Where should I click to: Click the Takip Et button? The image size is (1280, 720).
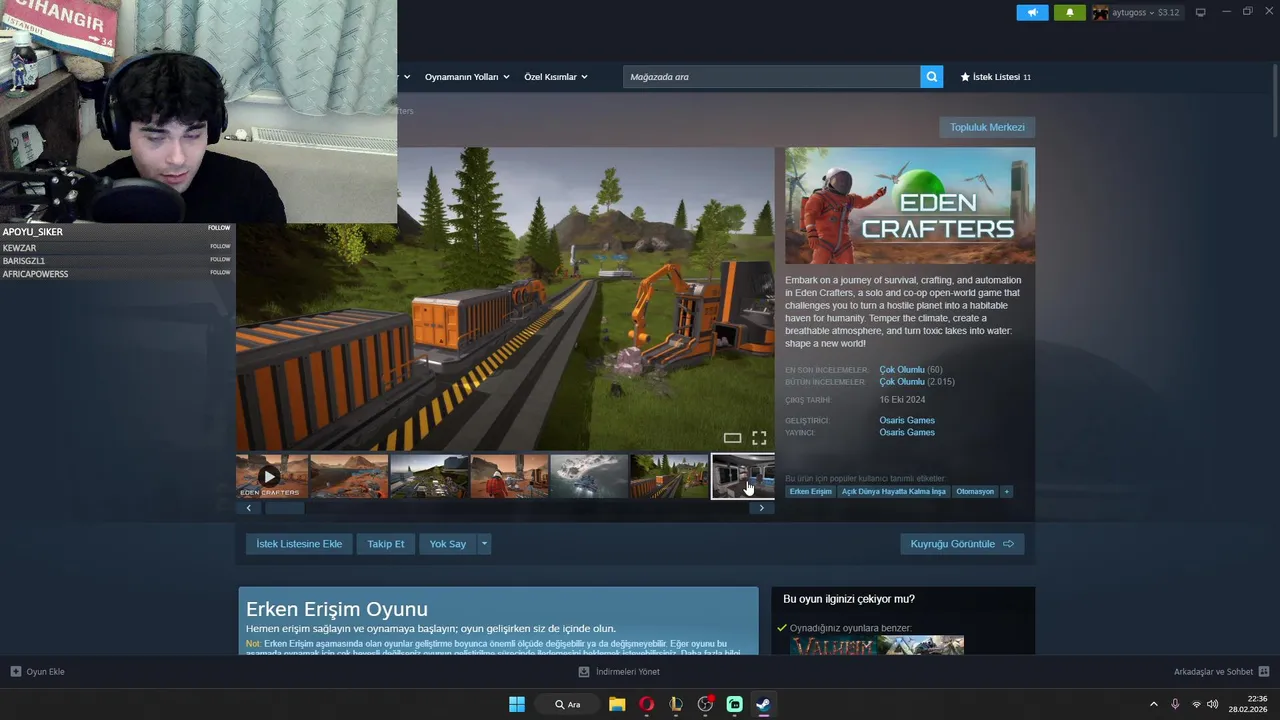click(x=386, y=544)
